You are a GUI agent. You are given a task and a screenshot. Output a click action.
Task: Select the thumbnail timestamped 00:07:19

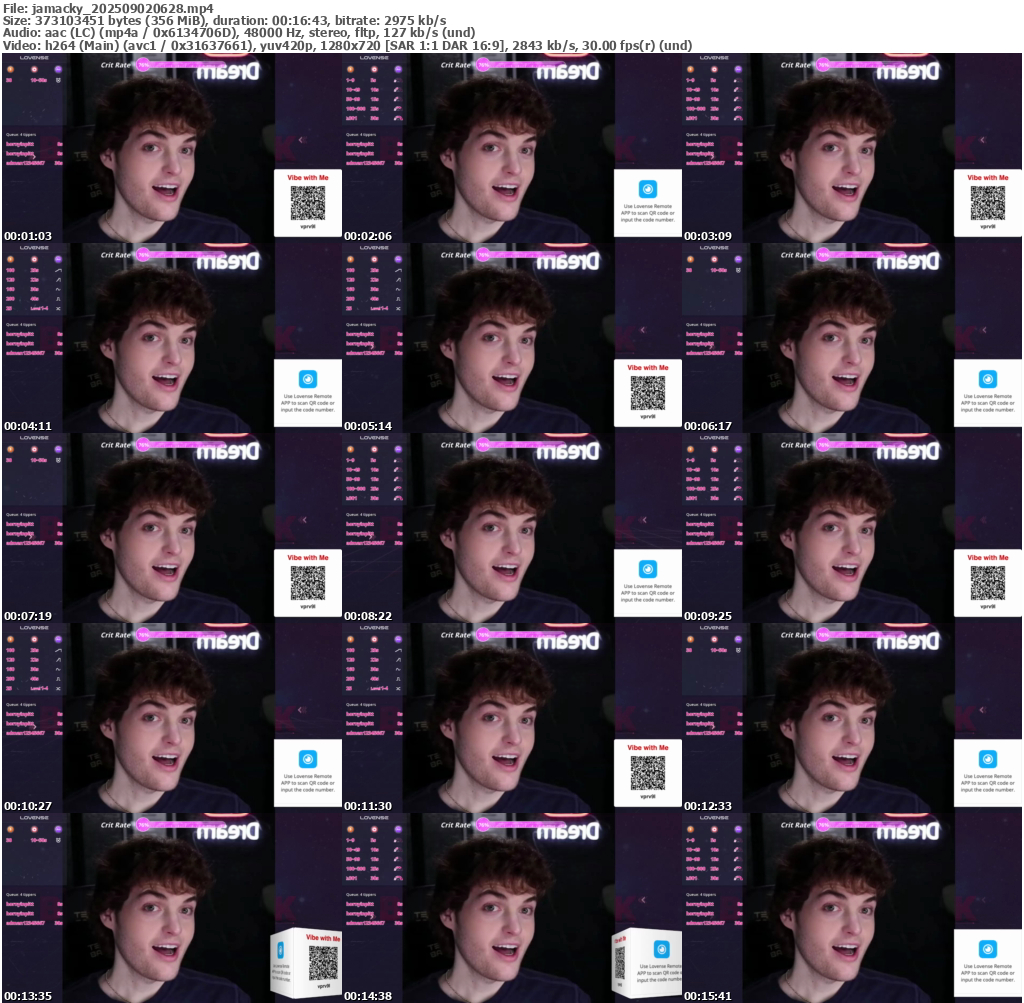pyautogui.click(x=171, y=527)
